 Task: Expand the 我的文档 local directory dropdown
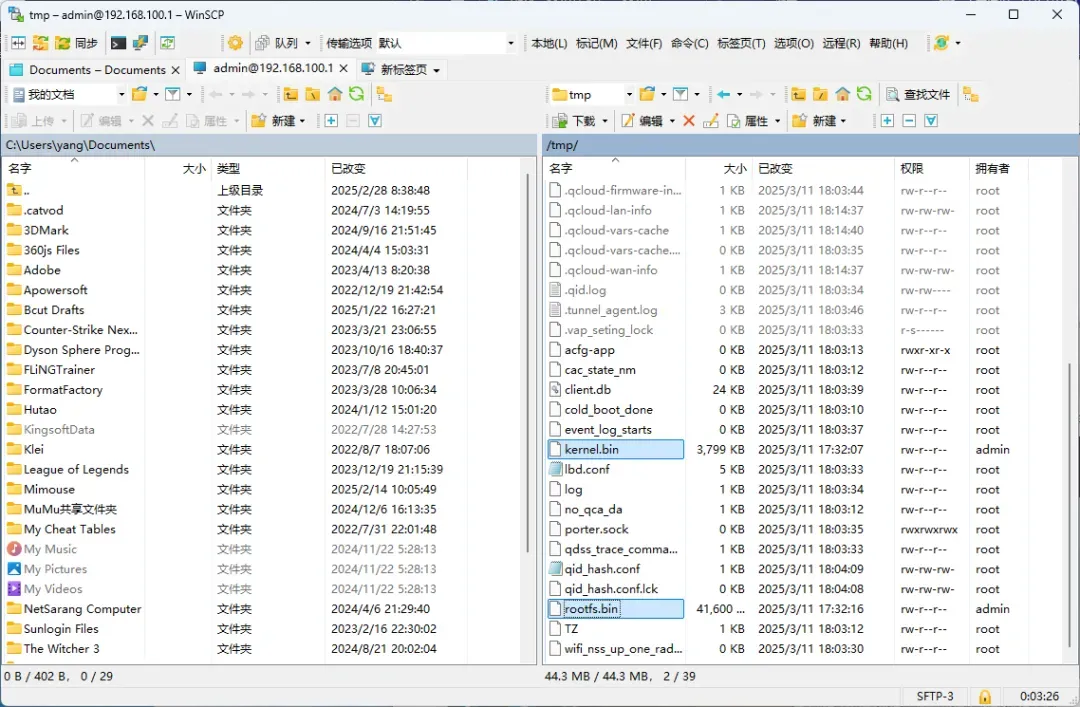[121, 94]
